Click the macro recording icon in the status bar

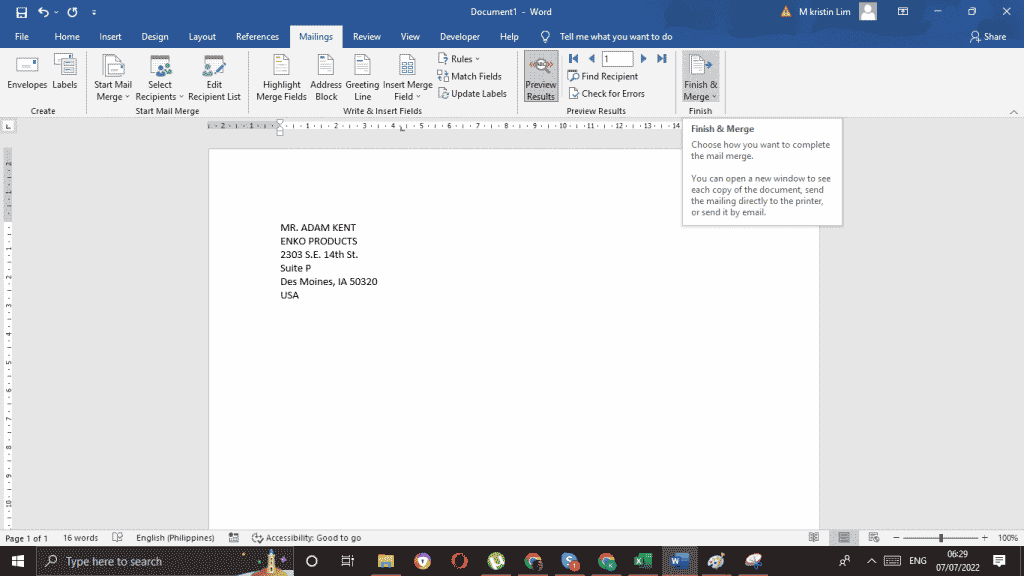(x=234, y=537)
